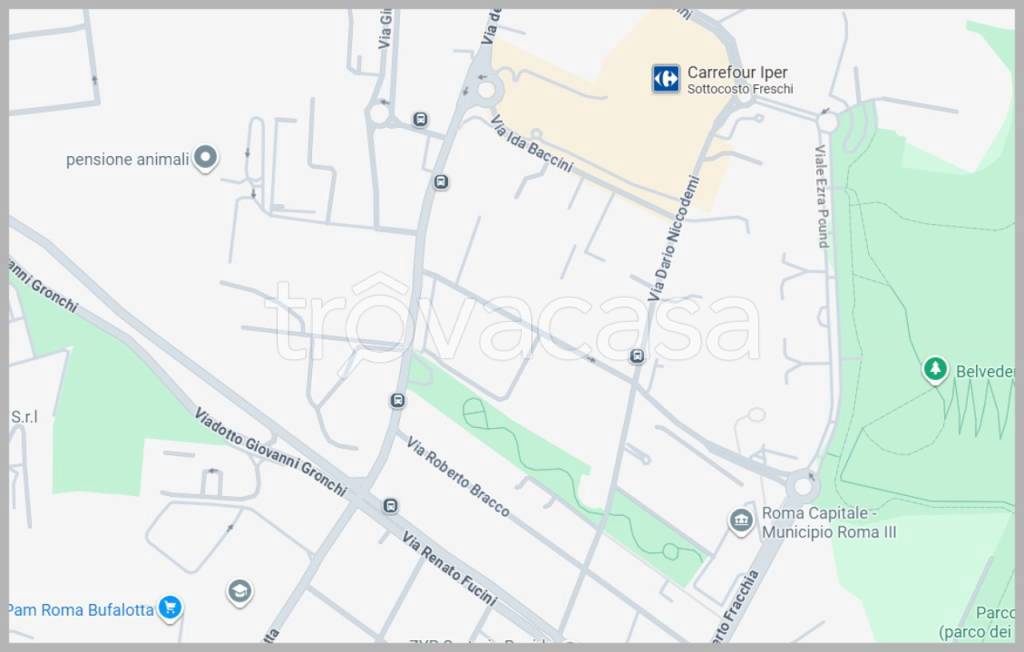The width and height of the screenshot is (1024, 652).
Task: Click bus stop icon on Via Dario Niccodemi
Action: (637, 356)
